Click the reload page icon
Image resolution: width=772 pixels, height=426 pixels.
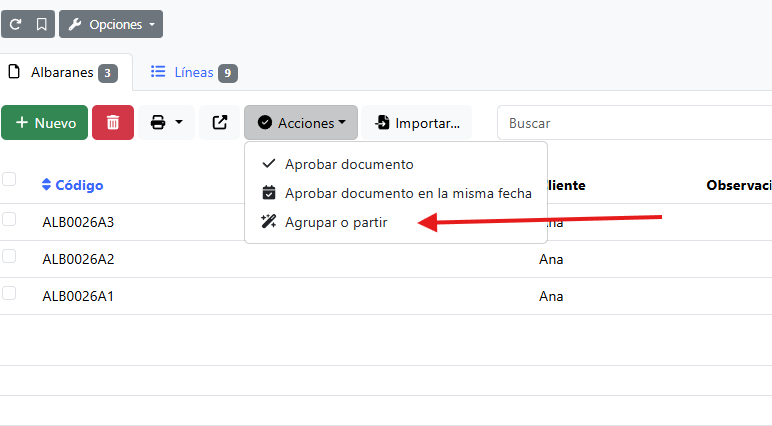(15, 24)
